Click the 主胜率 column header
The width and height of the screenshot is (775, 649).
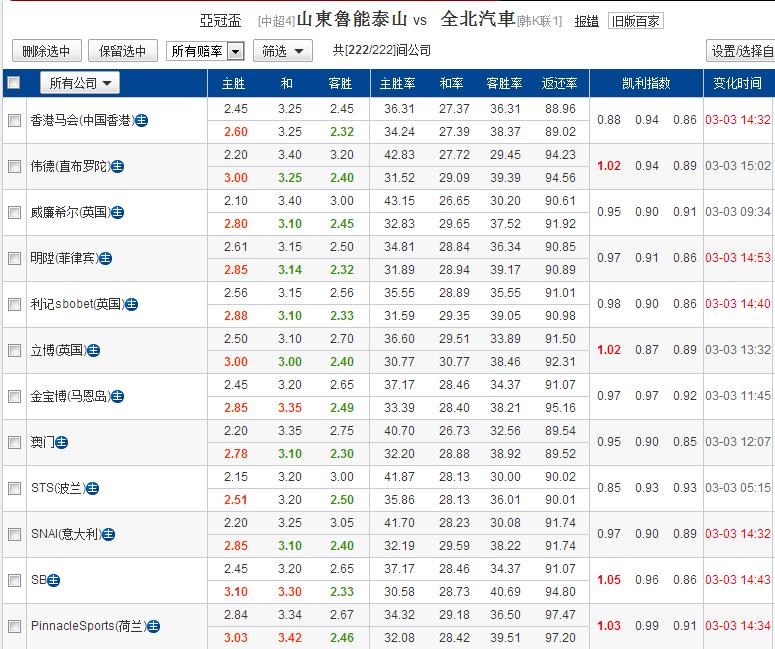pos(397,84)
